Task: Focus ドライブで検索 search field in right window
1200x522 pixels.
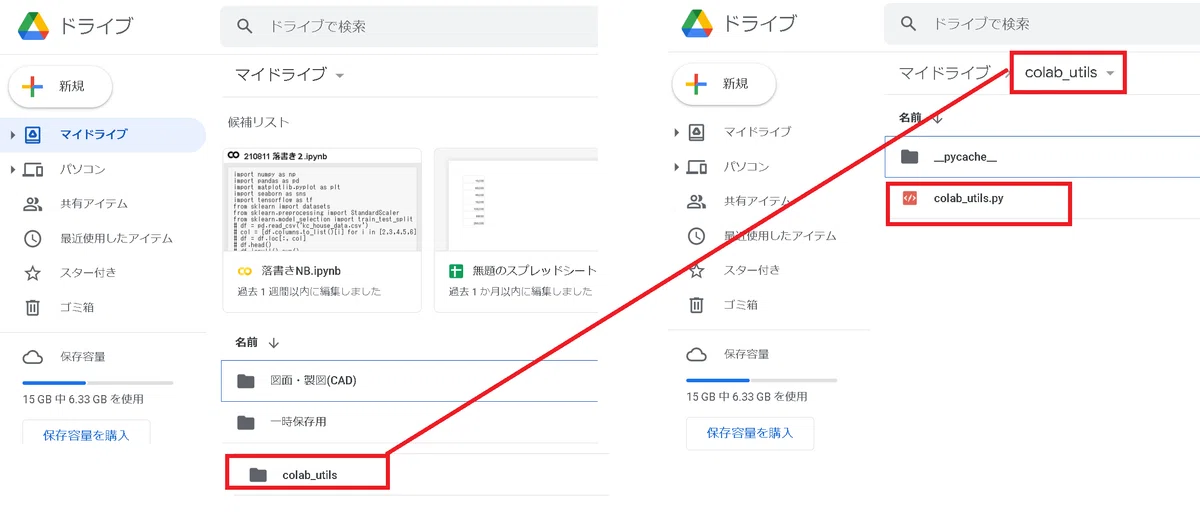Action: (1042, 23)
